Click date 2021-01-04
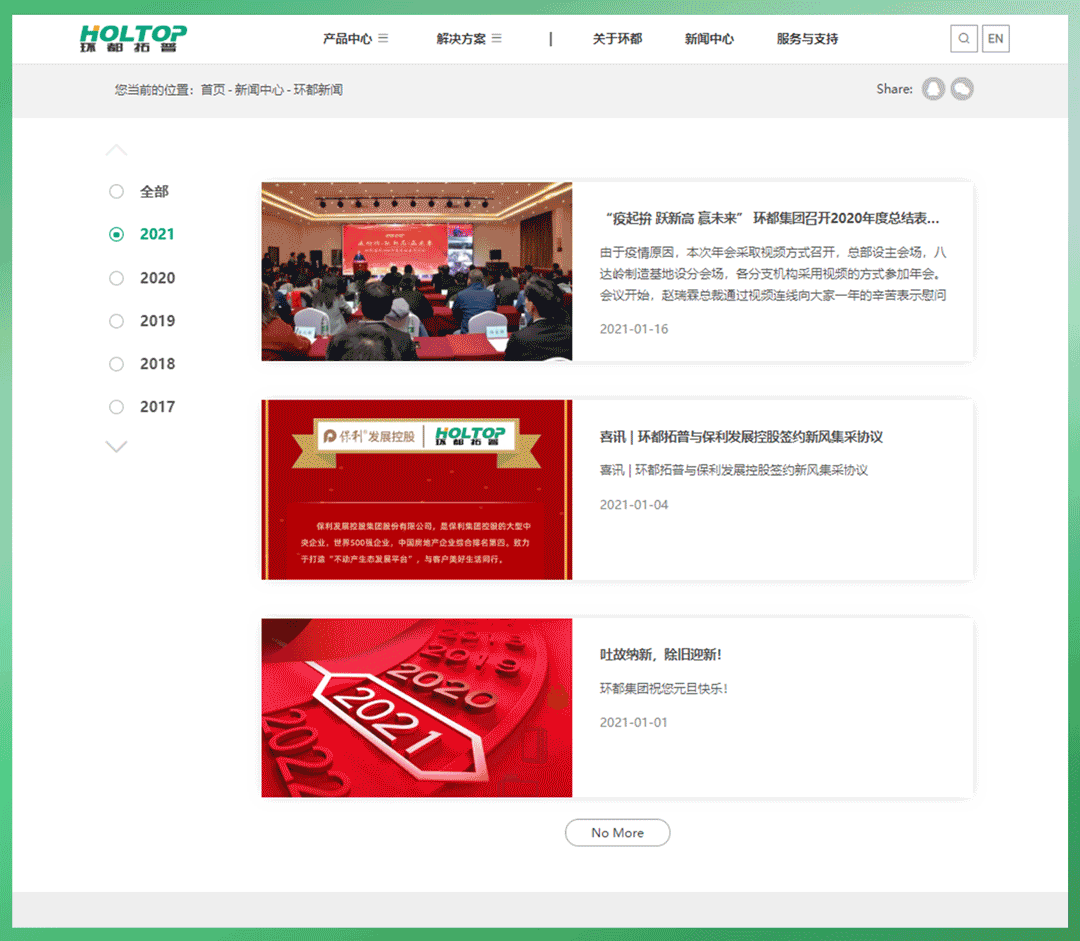The height and width of the screenshot is (941, 1080). click(634, 505)
